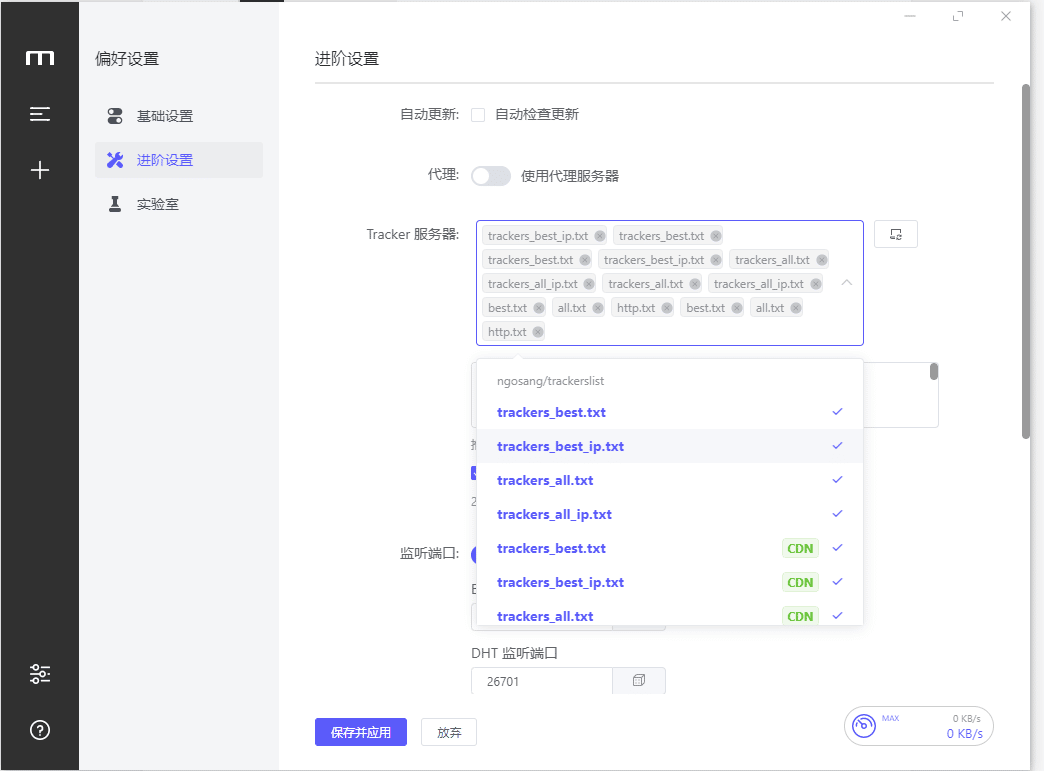Screen dimensions: 1044x771
Task: Deselect highlighted trackers_best_ip.txt option in dropdown
Action: (x=670, y=446)
